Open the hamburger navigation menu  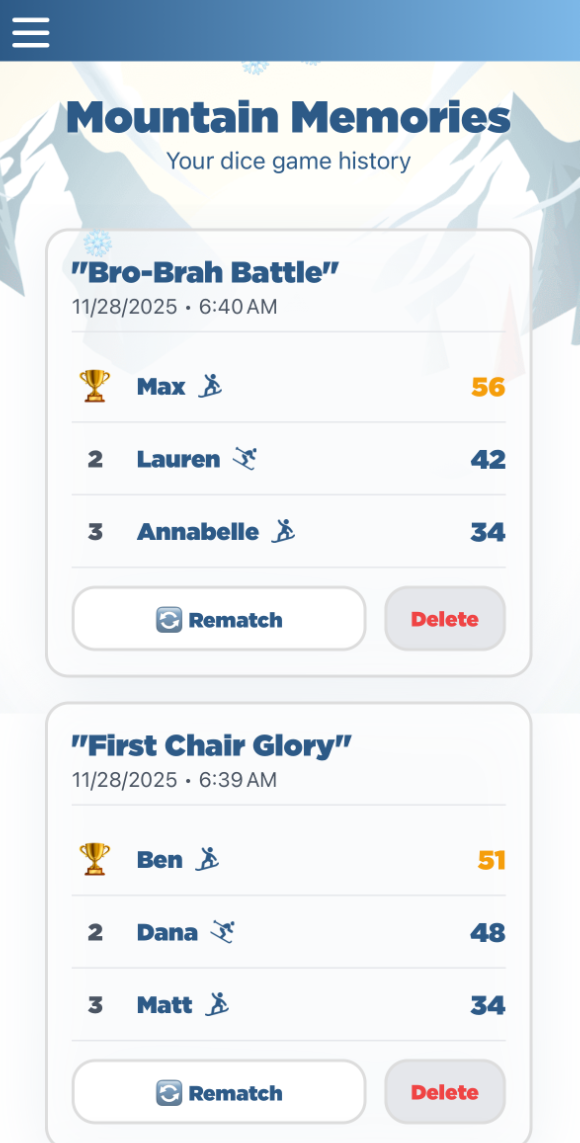click(x=30, y=31)
